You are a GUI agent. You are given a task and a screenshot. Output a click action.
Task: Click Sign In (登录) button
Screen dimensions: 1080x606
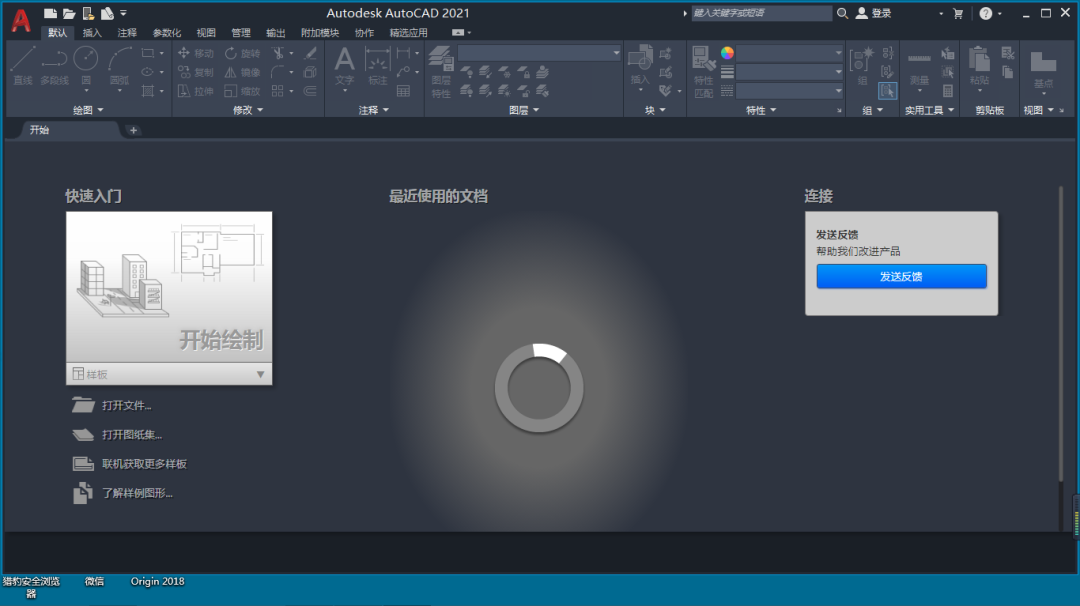pyautogui.click(x=873, y=13)
